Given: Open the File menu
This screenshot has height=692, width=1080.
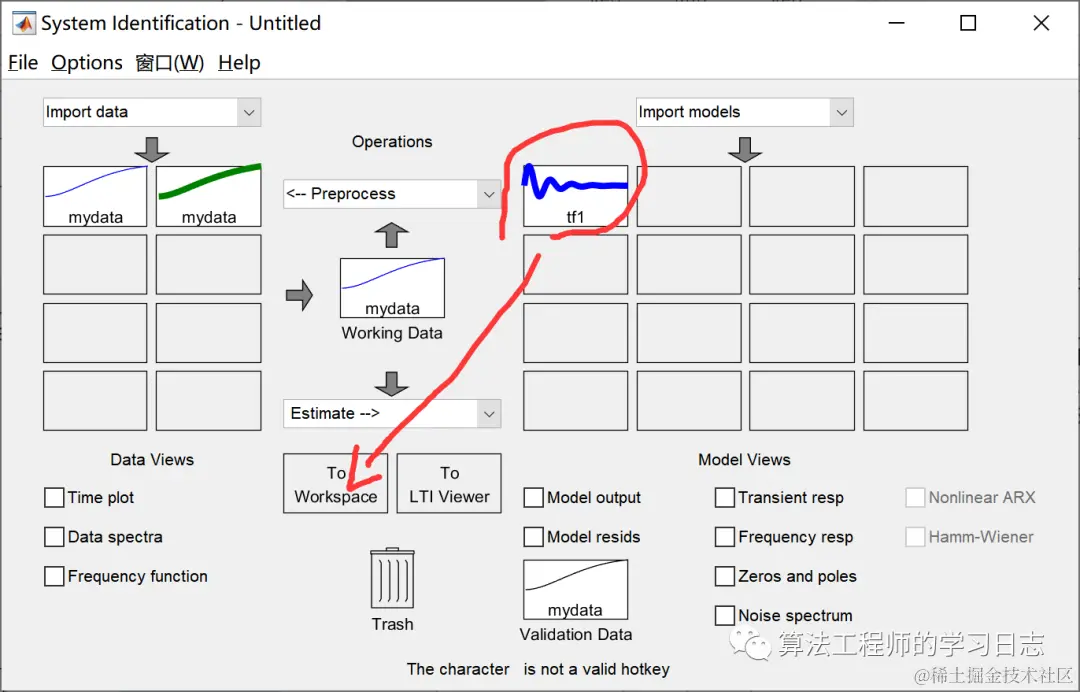Looking at the screenshot, I should (23, 63).
